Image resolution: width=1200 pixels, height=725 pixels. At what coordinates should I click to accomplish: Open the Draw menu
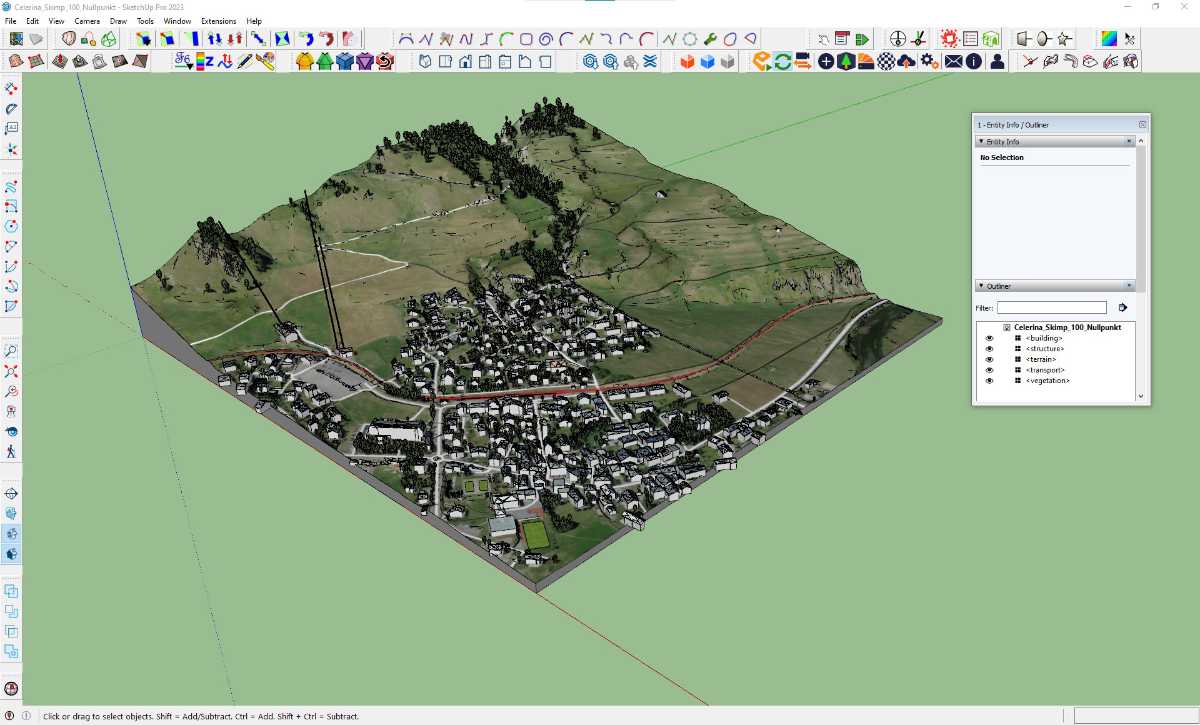coord(118,21)
